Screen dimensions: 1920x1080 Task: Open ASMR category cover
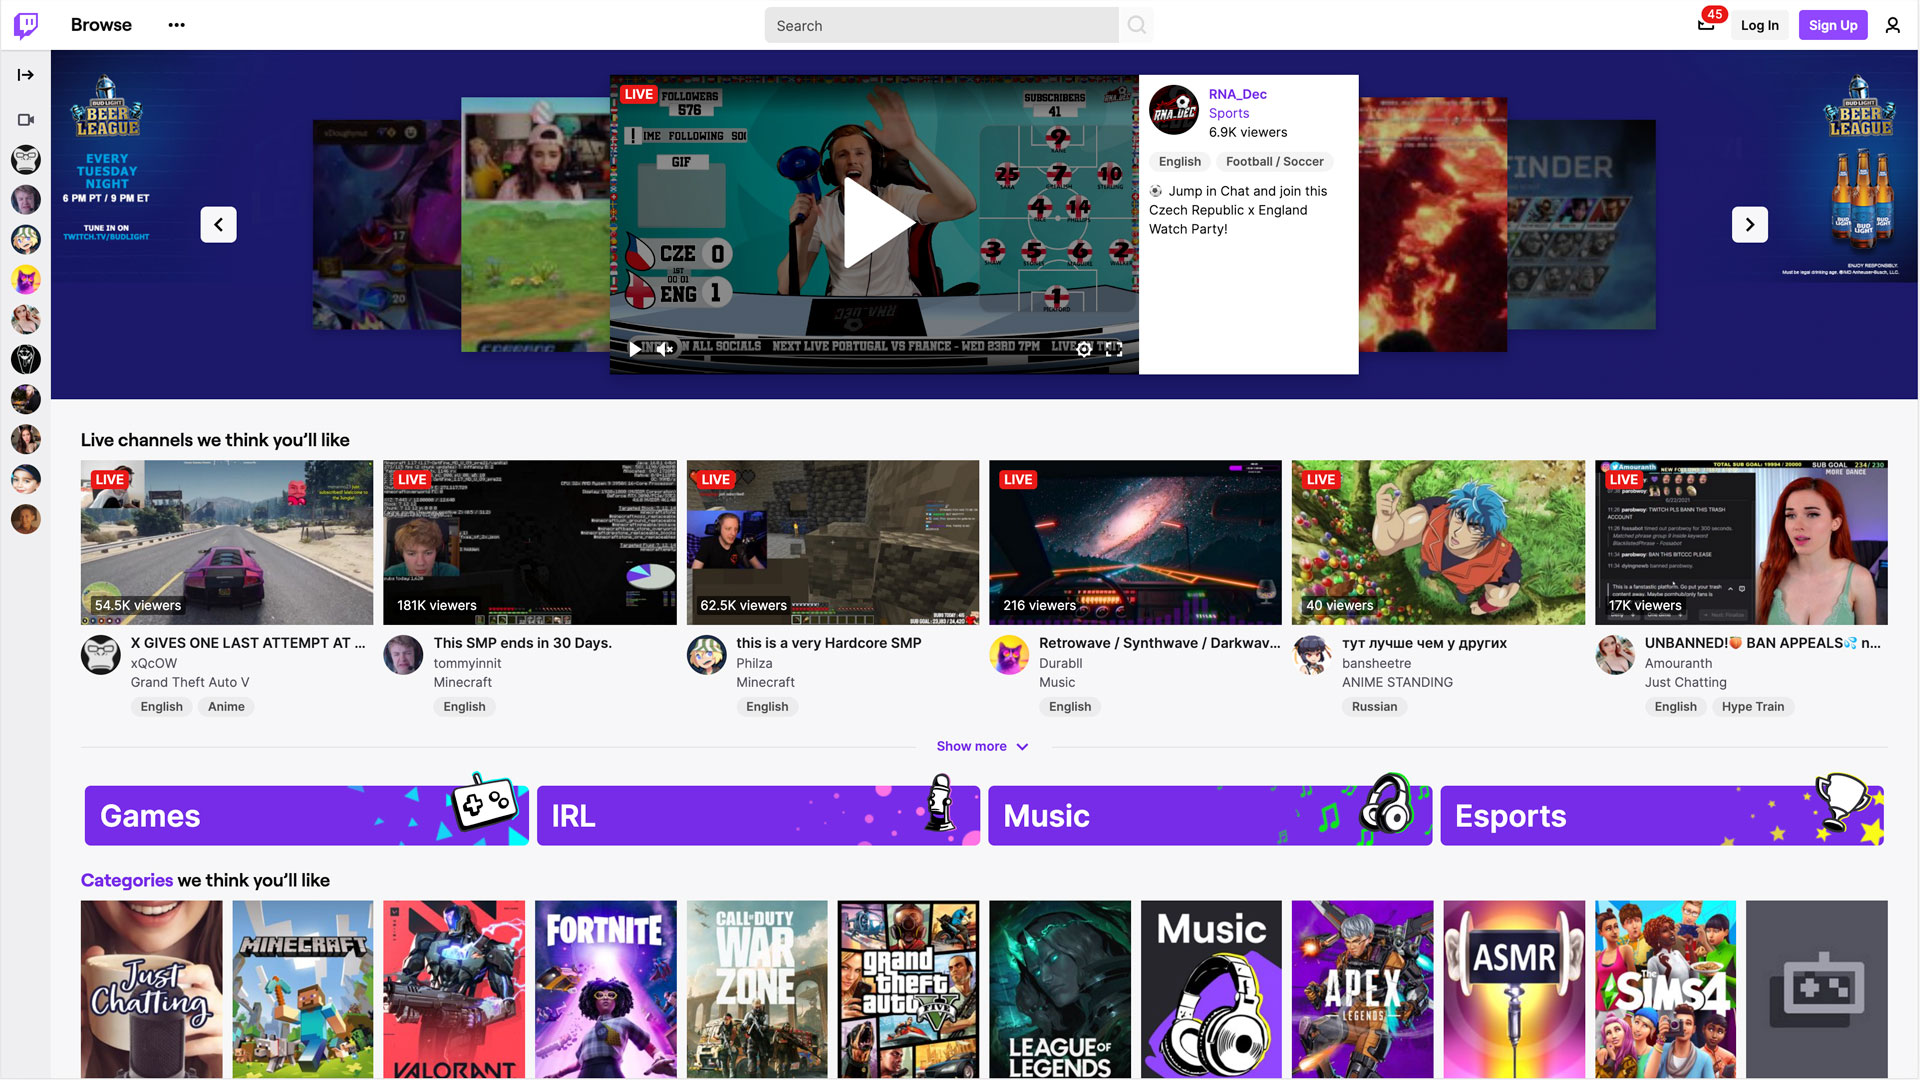tap(1514, 989)
